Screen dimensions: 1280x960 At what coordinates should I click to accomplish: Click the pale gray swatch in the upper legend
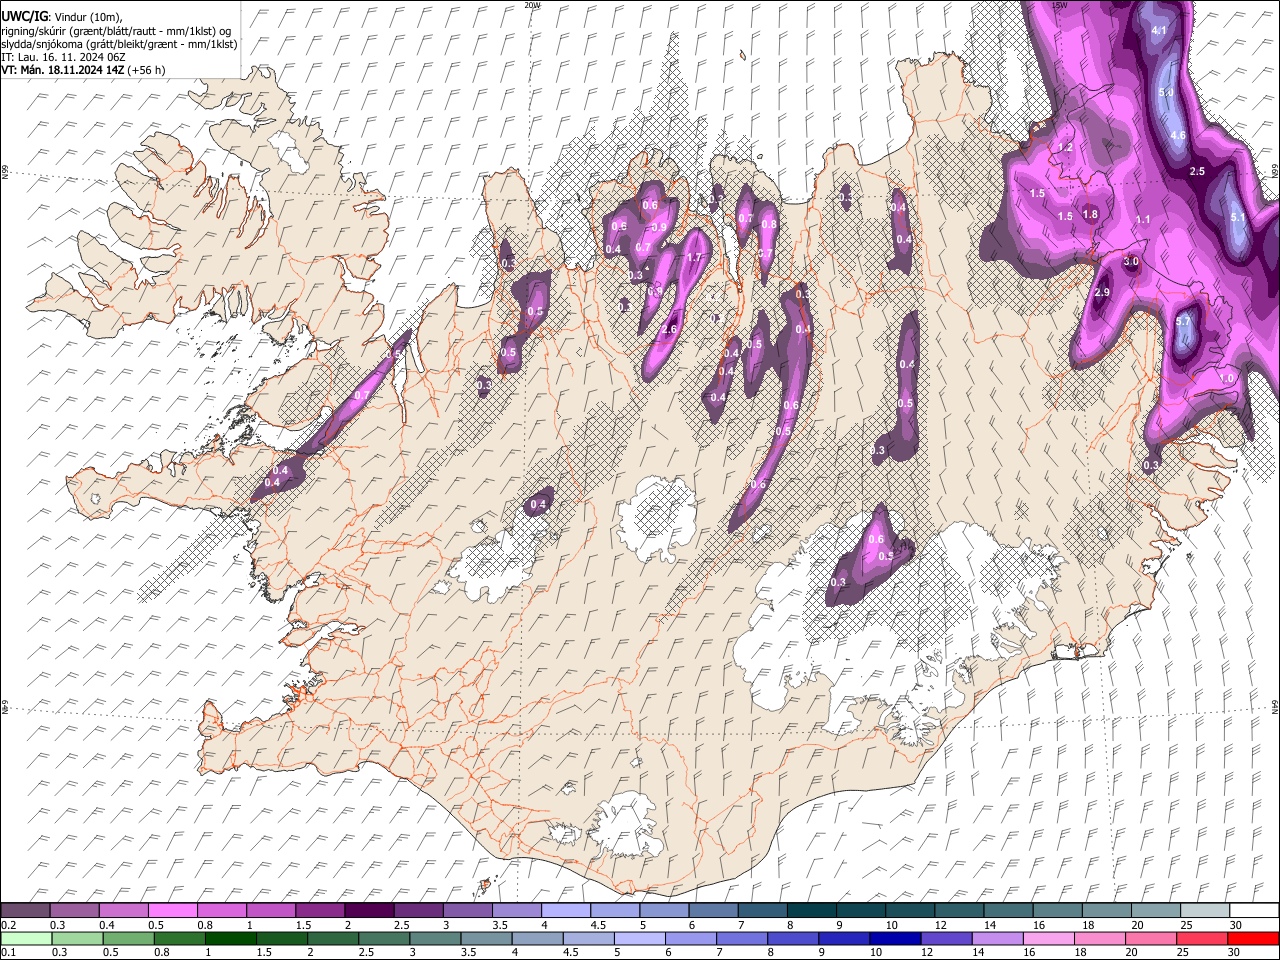tap(1206, 911)
